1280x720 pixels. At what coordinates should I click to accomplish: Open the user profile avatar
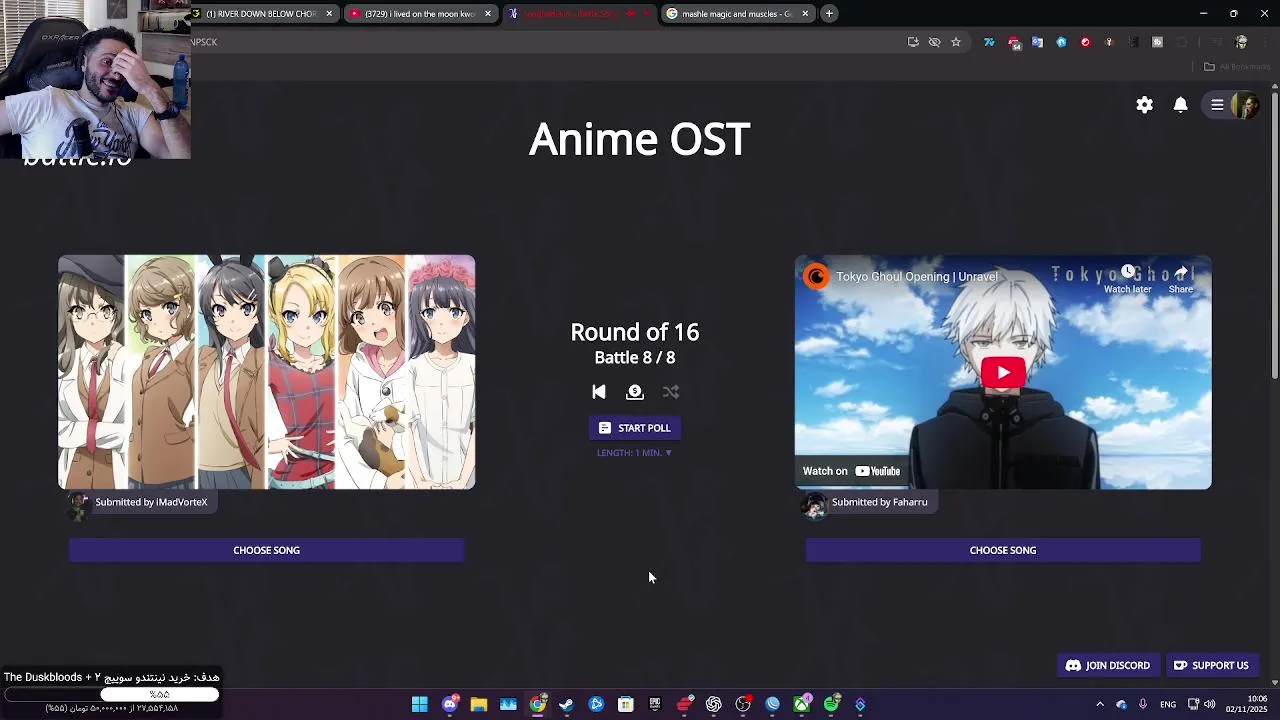[1245, 105]
